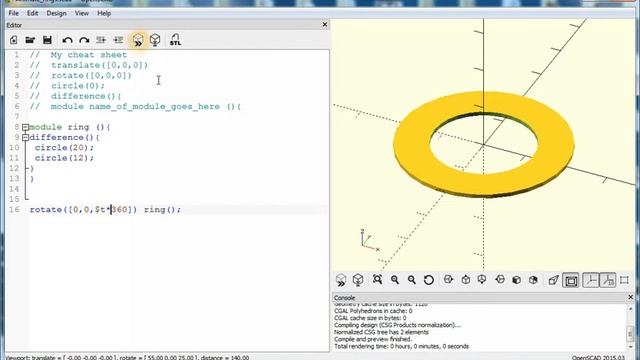Open a file with the folder icon
Screen dimensions: 640x360
(x=30, y=40)
